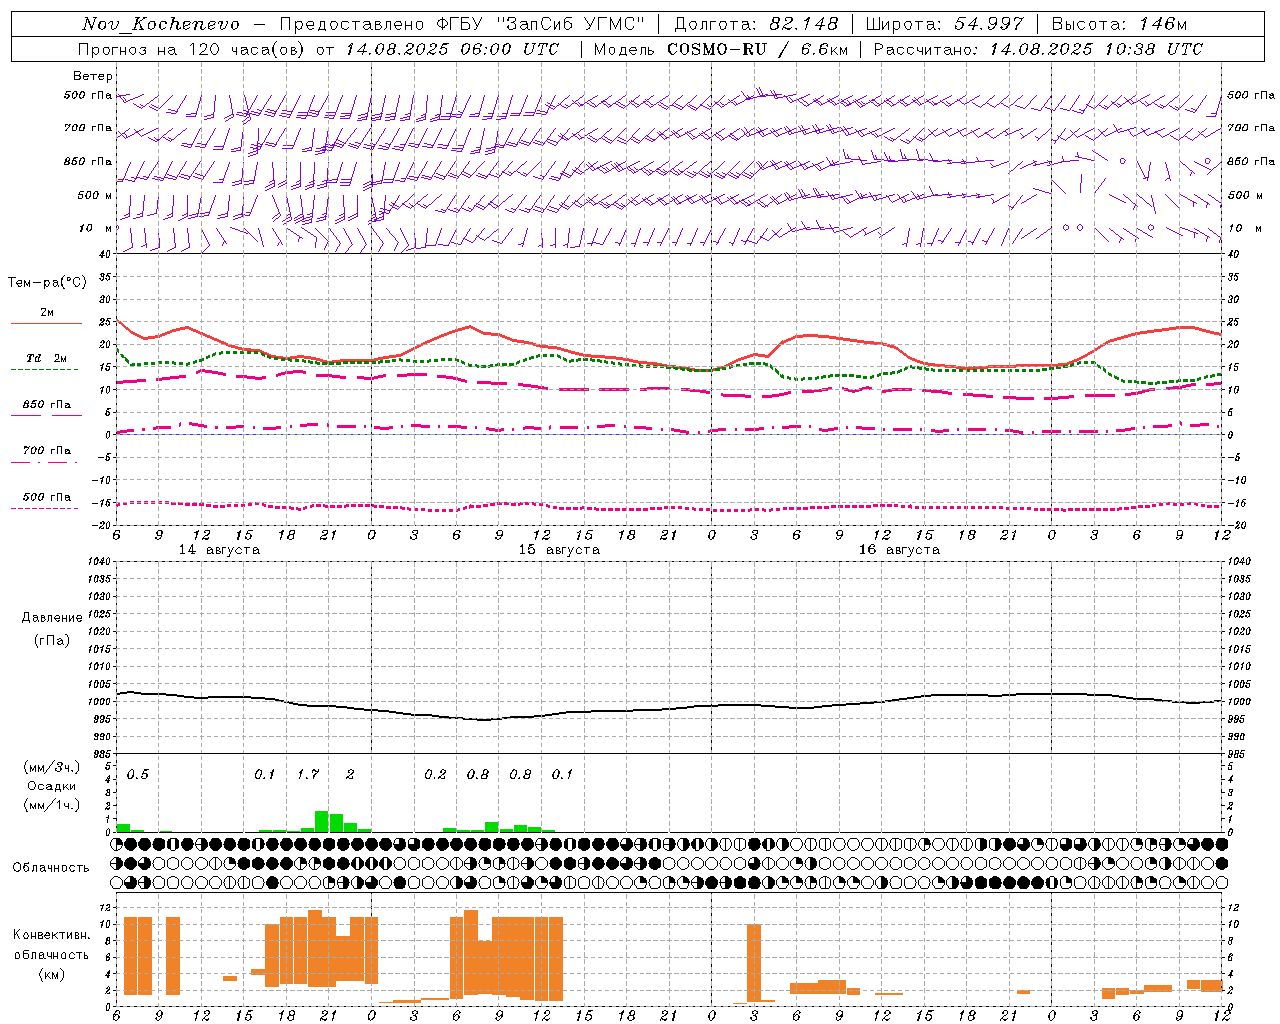1280x1024 pixels.
Task: Click the 1040 label on left pressure axis
Action: point(98,561)
